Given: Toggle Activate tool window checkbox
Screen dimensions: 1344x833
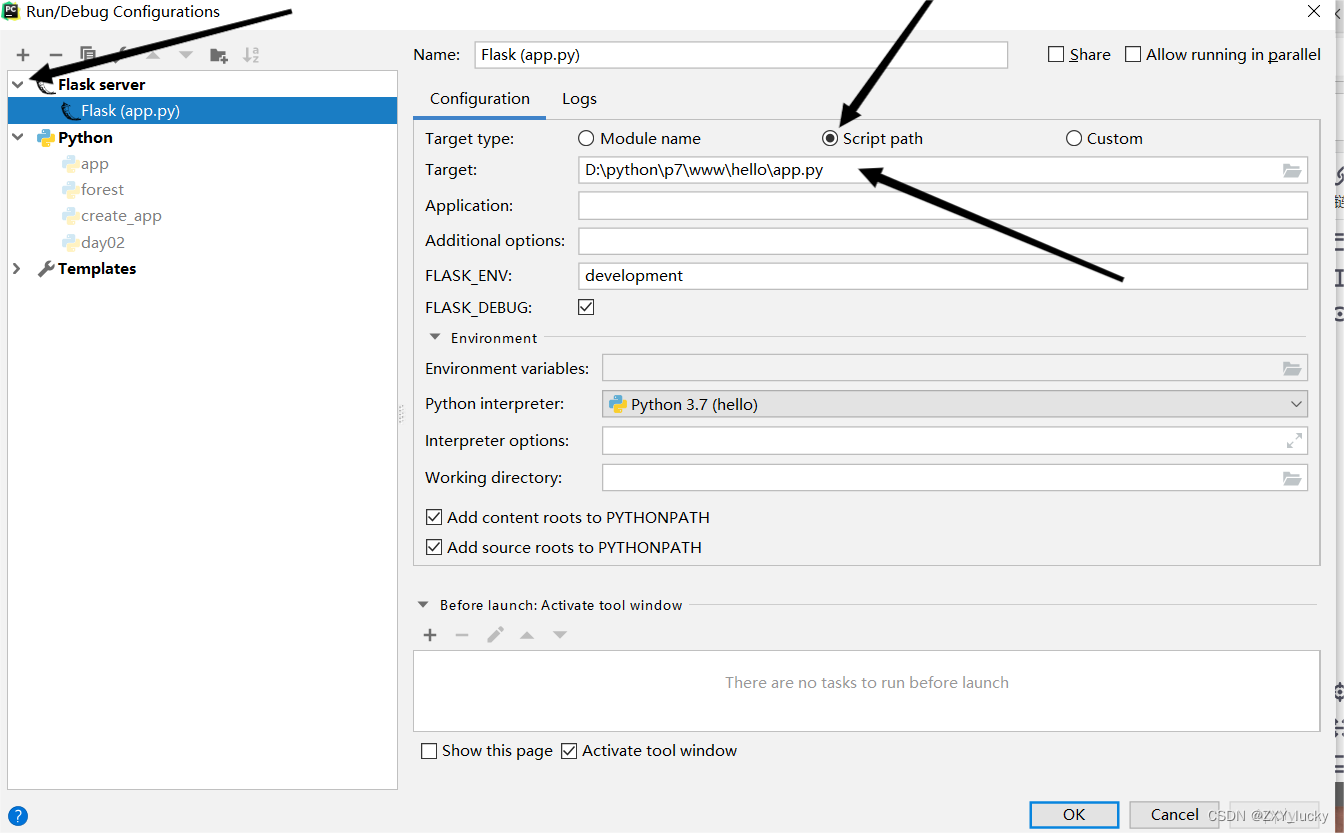Looking at the screenshot, I should (x=569, y=751).
